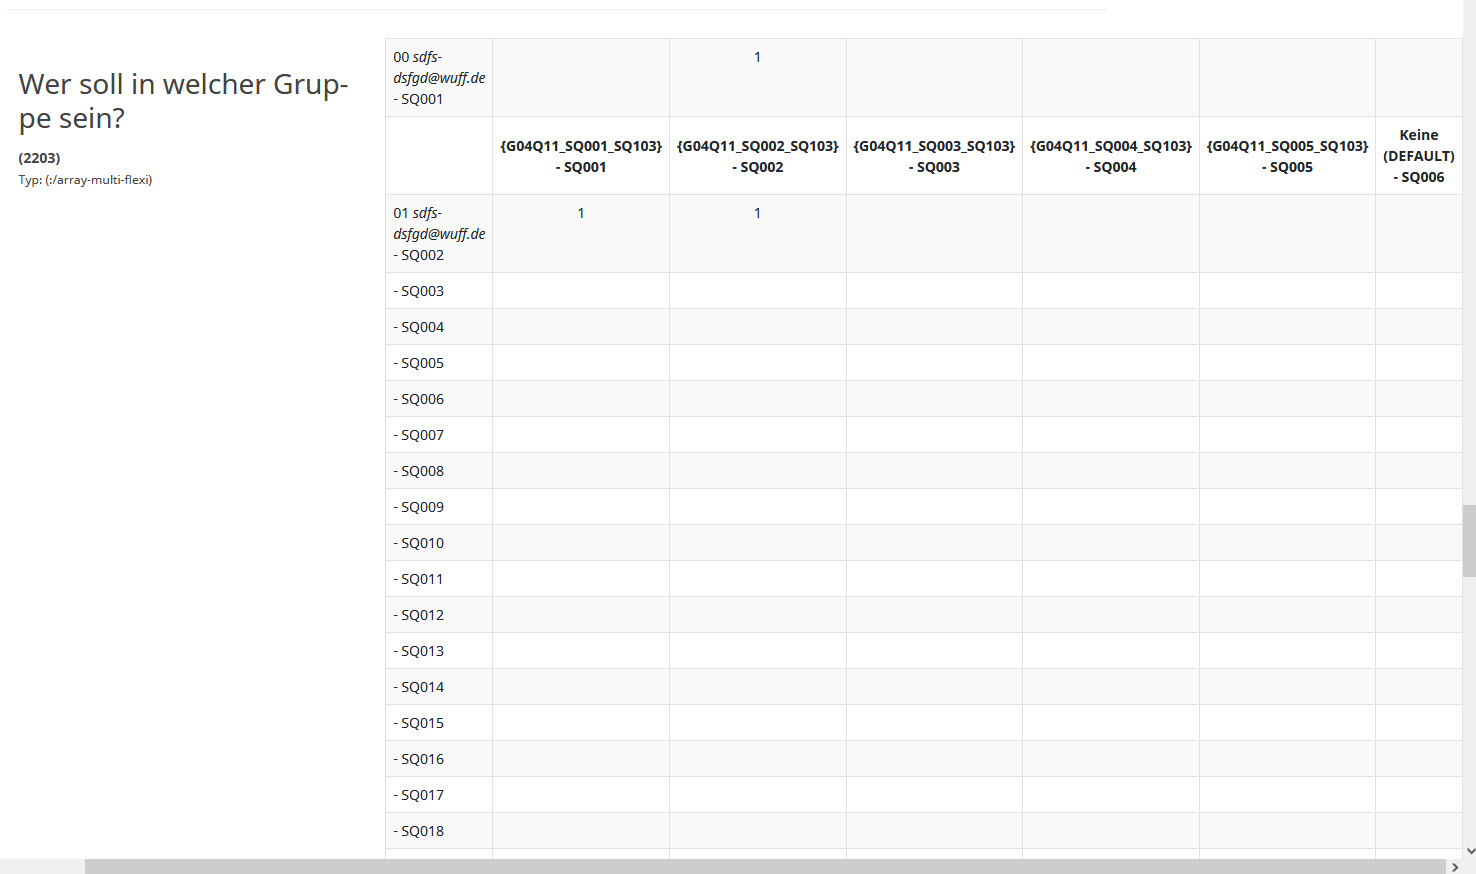This screenshot has width=1476, height=874.
Task: Select column header {G04Q11_SQ004_SQ103} - SQ004
Action: click(x=1110, y=156)
